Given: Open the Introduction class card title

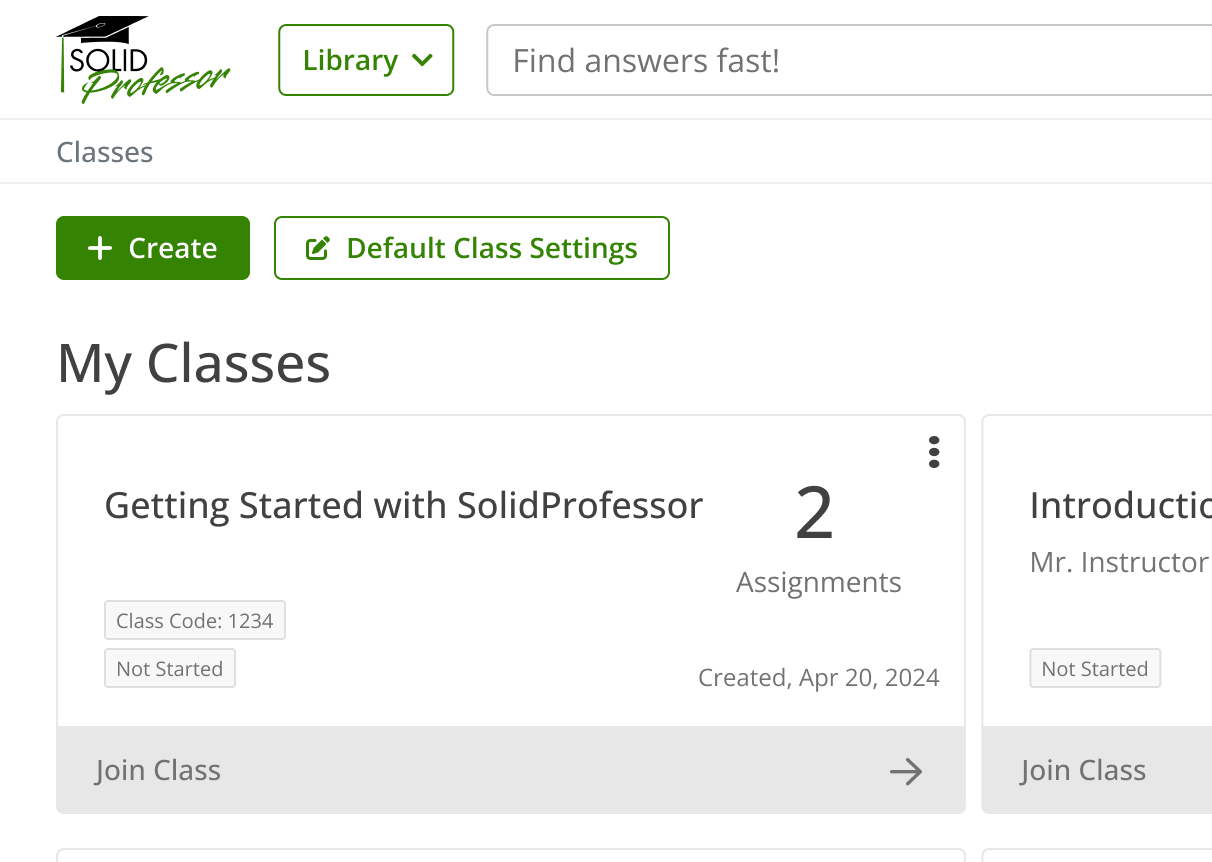Looking at the screenshot, I should 1120,506.
